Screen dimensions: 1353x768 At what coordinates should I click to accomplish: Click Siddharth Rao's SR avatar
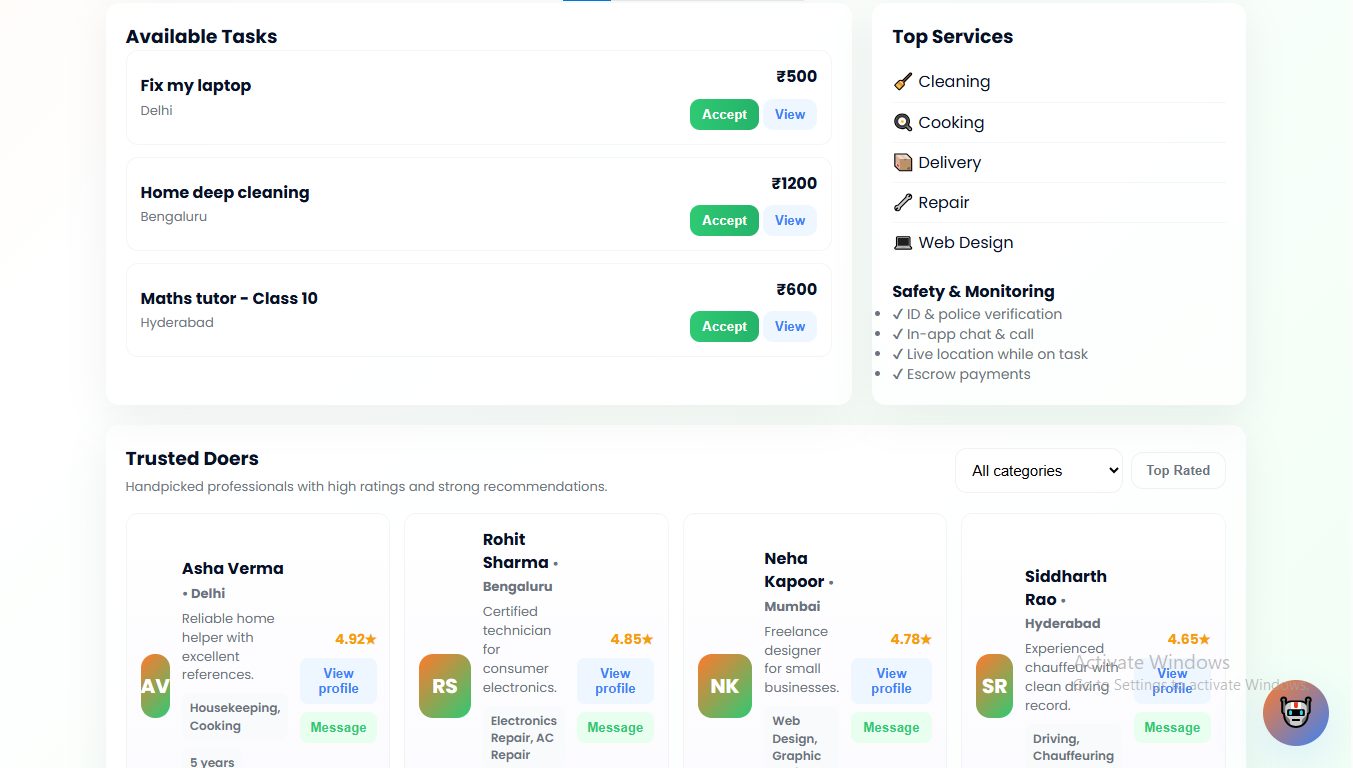[x=994, y=686]
